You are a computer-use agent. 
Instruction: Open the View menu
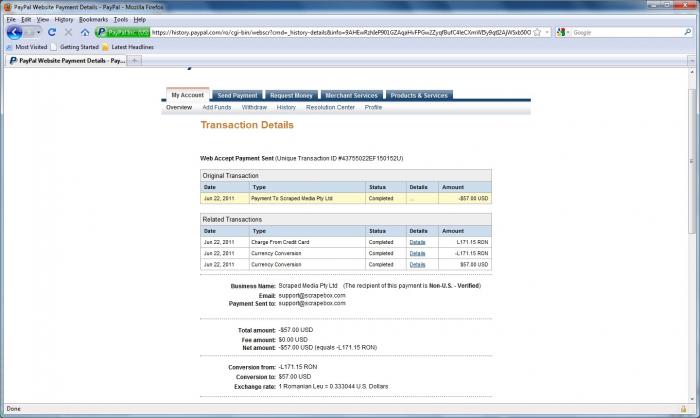[x=42, y=20]
